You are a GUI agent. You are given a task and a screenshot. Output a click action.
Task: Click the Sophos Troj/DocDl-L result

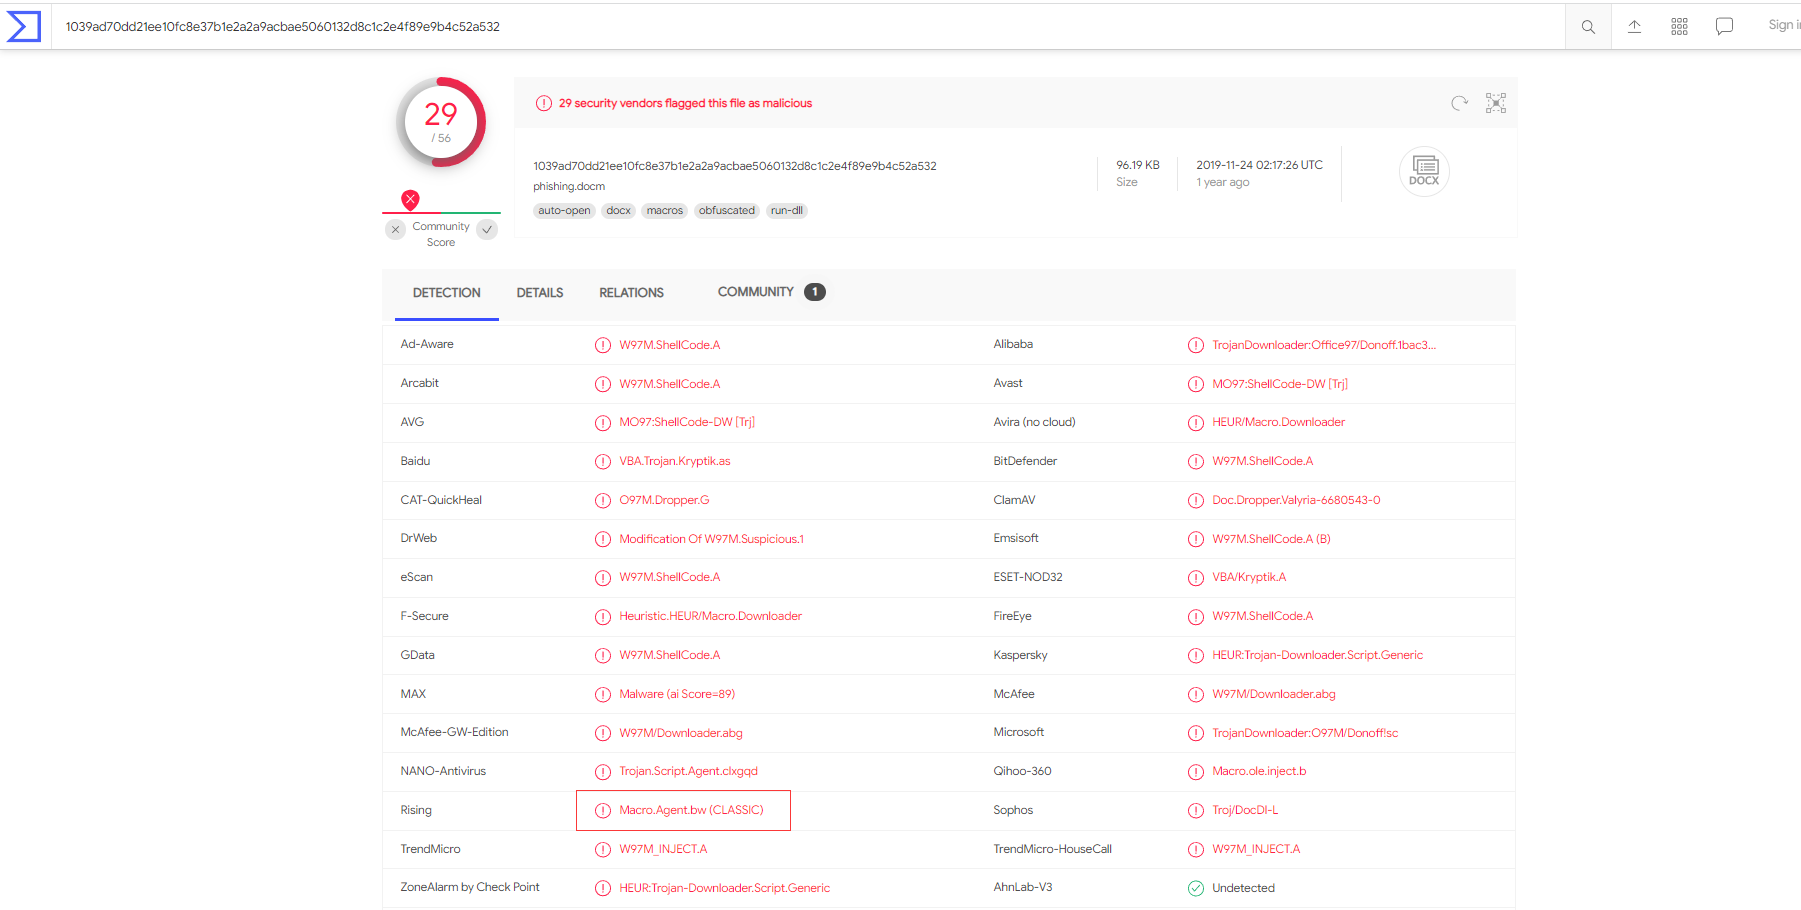click(x=1245, y=810)
